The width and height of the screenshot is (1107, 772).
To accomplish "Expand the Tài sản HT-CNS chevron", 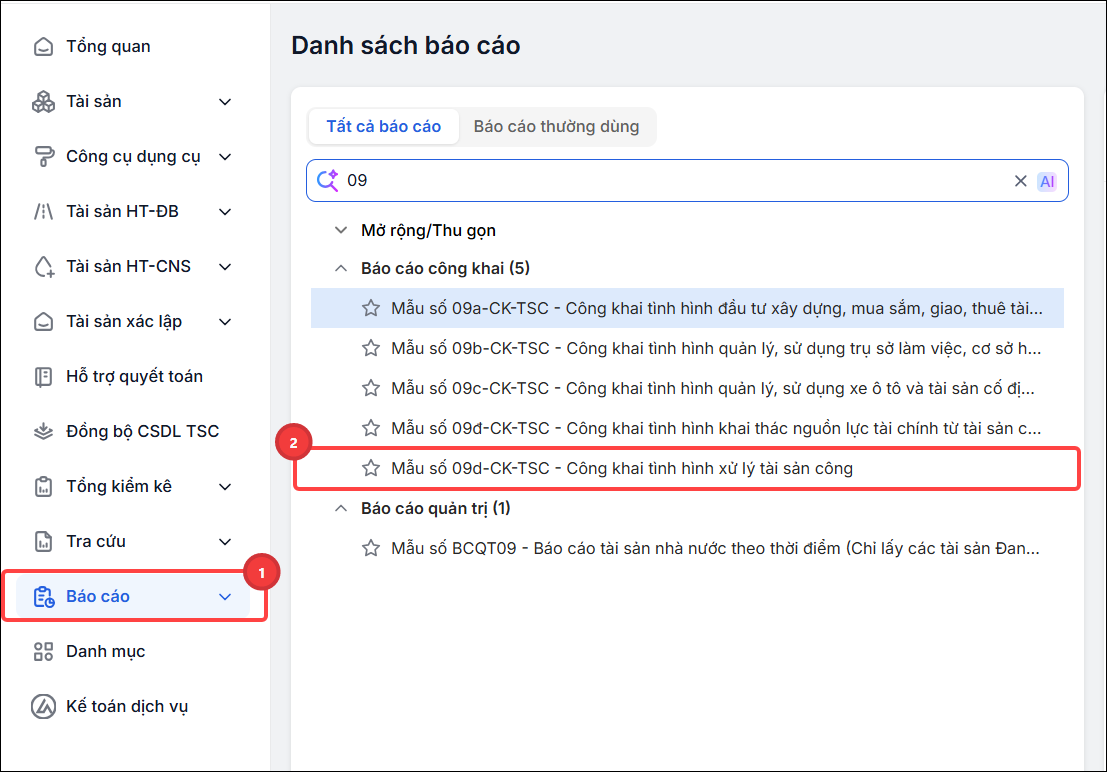I will coord(225,267).
